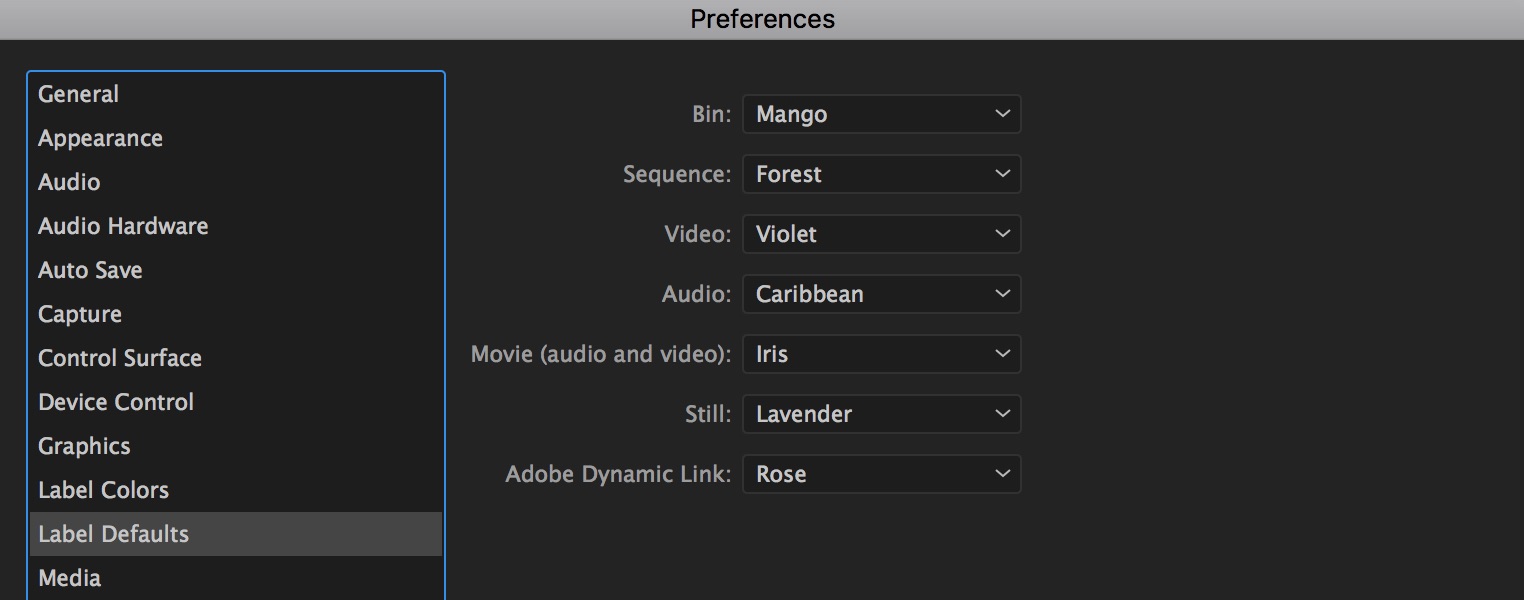Open the Media preferences category
Viewport: 1524px width, 600px height.
236,578
